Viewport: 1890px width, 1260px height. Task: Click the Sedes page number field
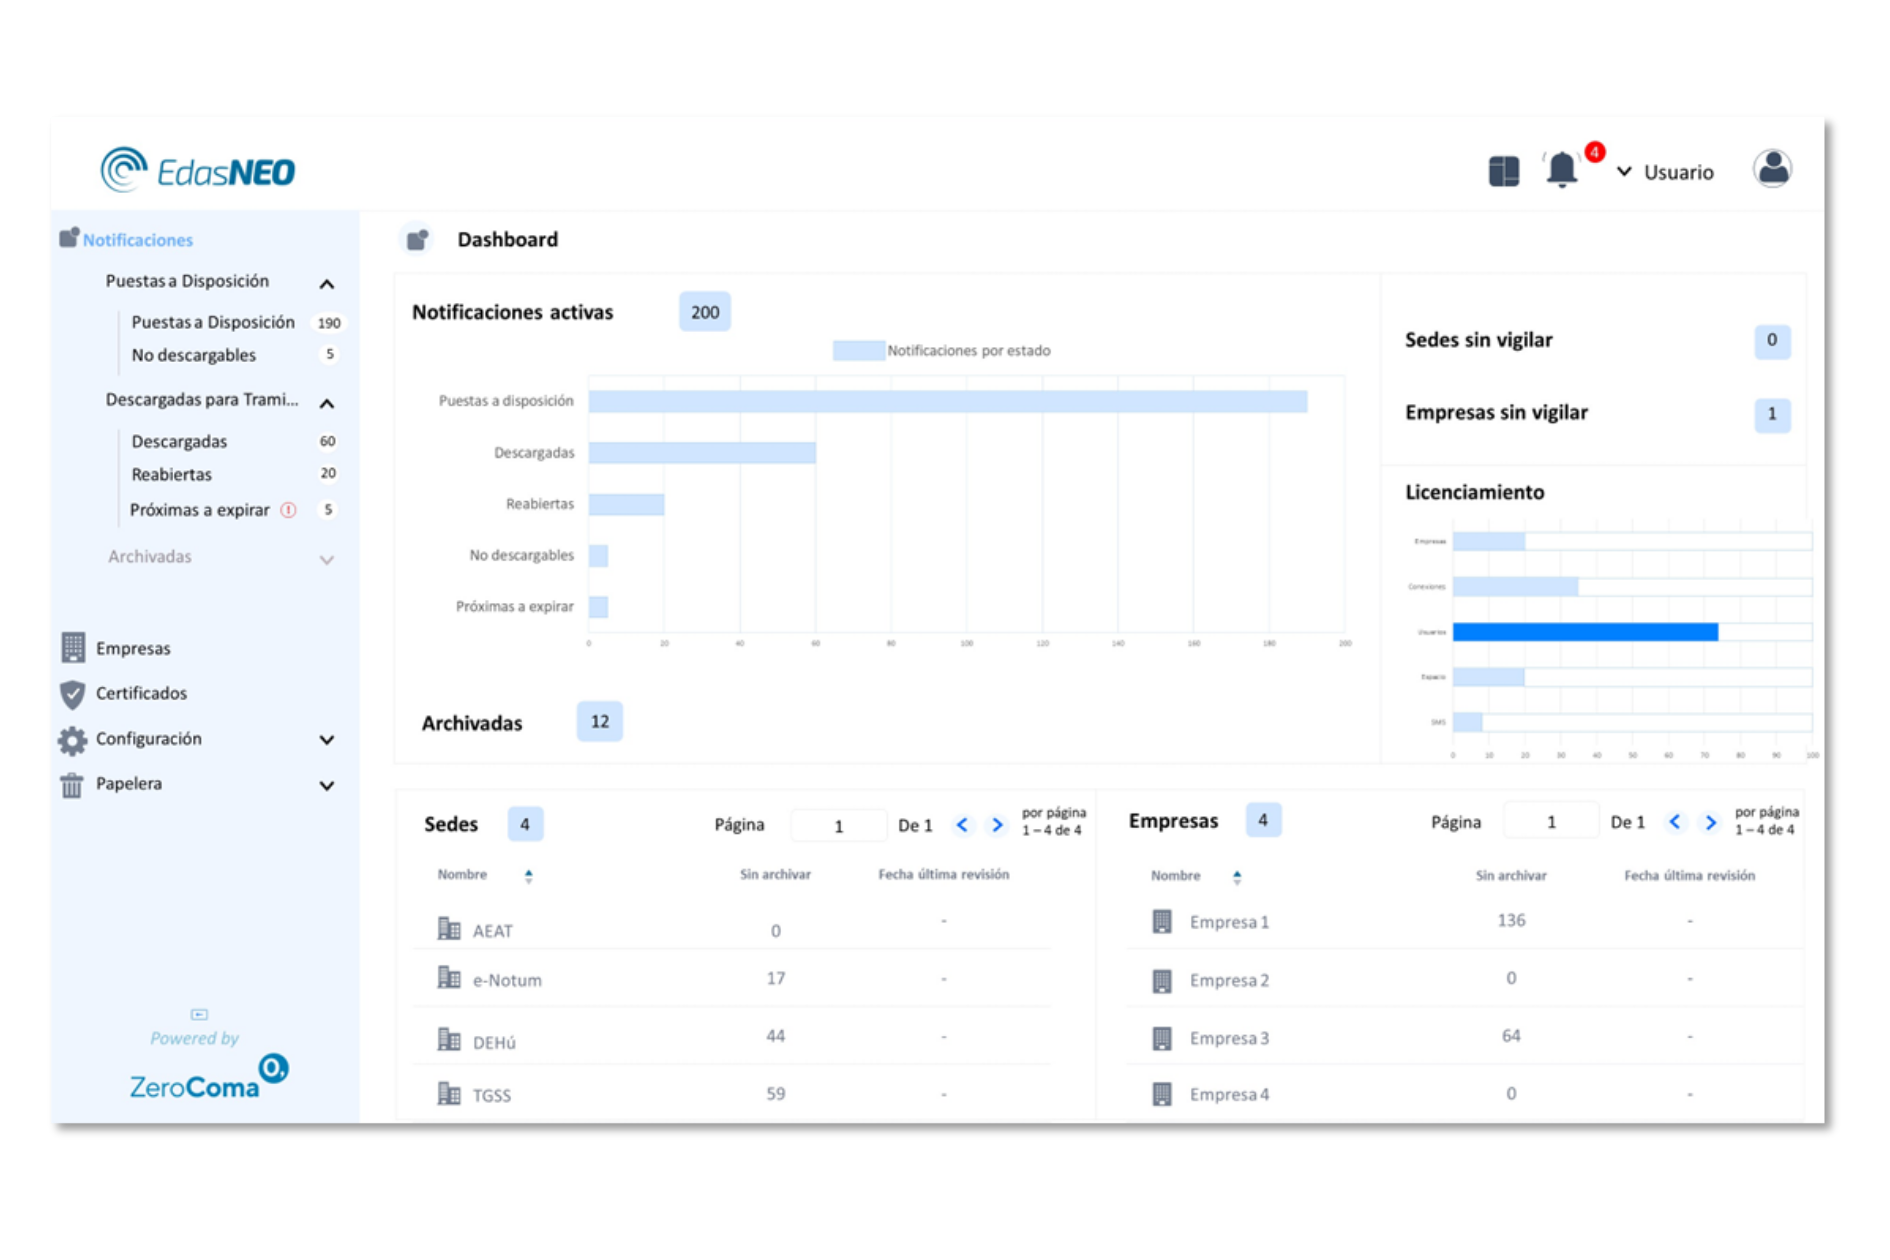838,825
